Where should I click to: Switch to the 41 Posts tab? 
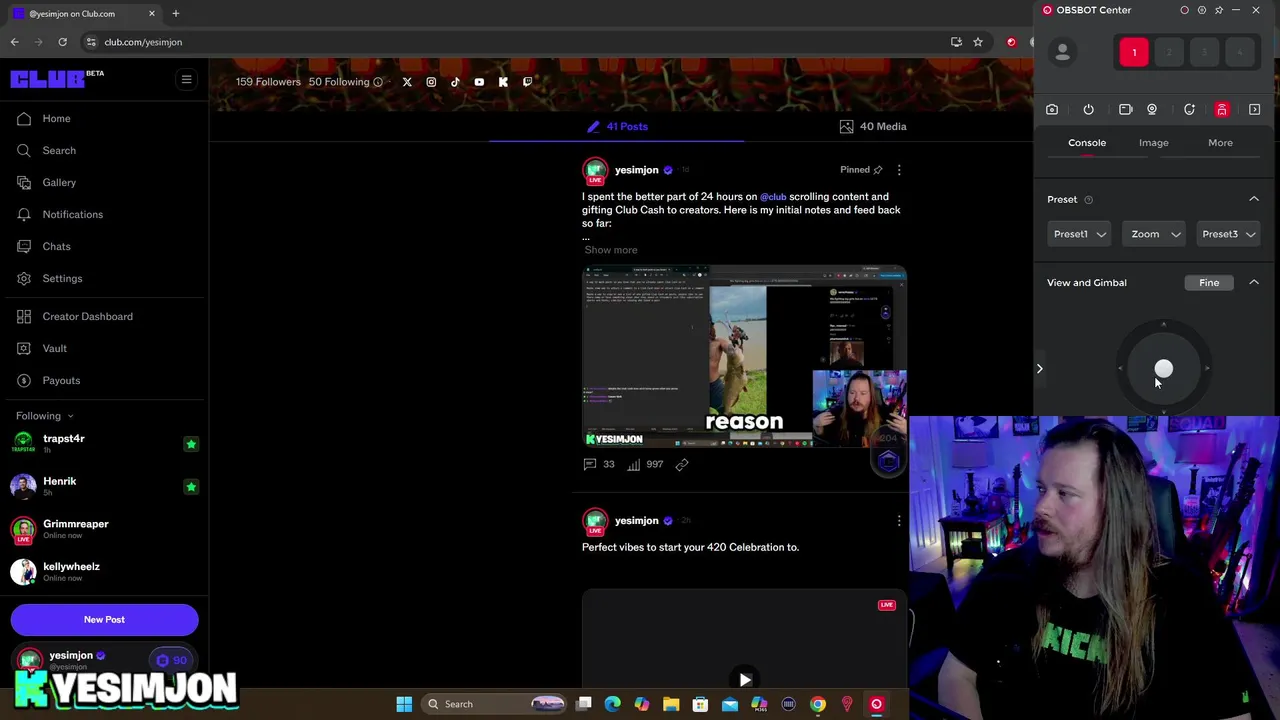pos(617,127)
